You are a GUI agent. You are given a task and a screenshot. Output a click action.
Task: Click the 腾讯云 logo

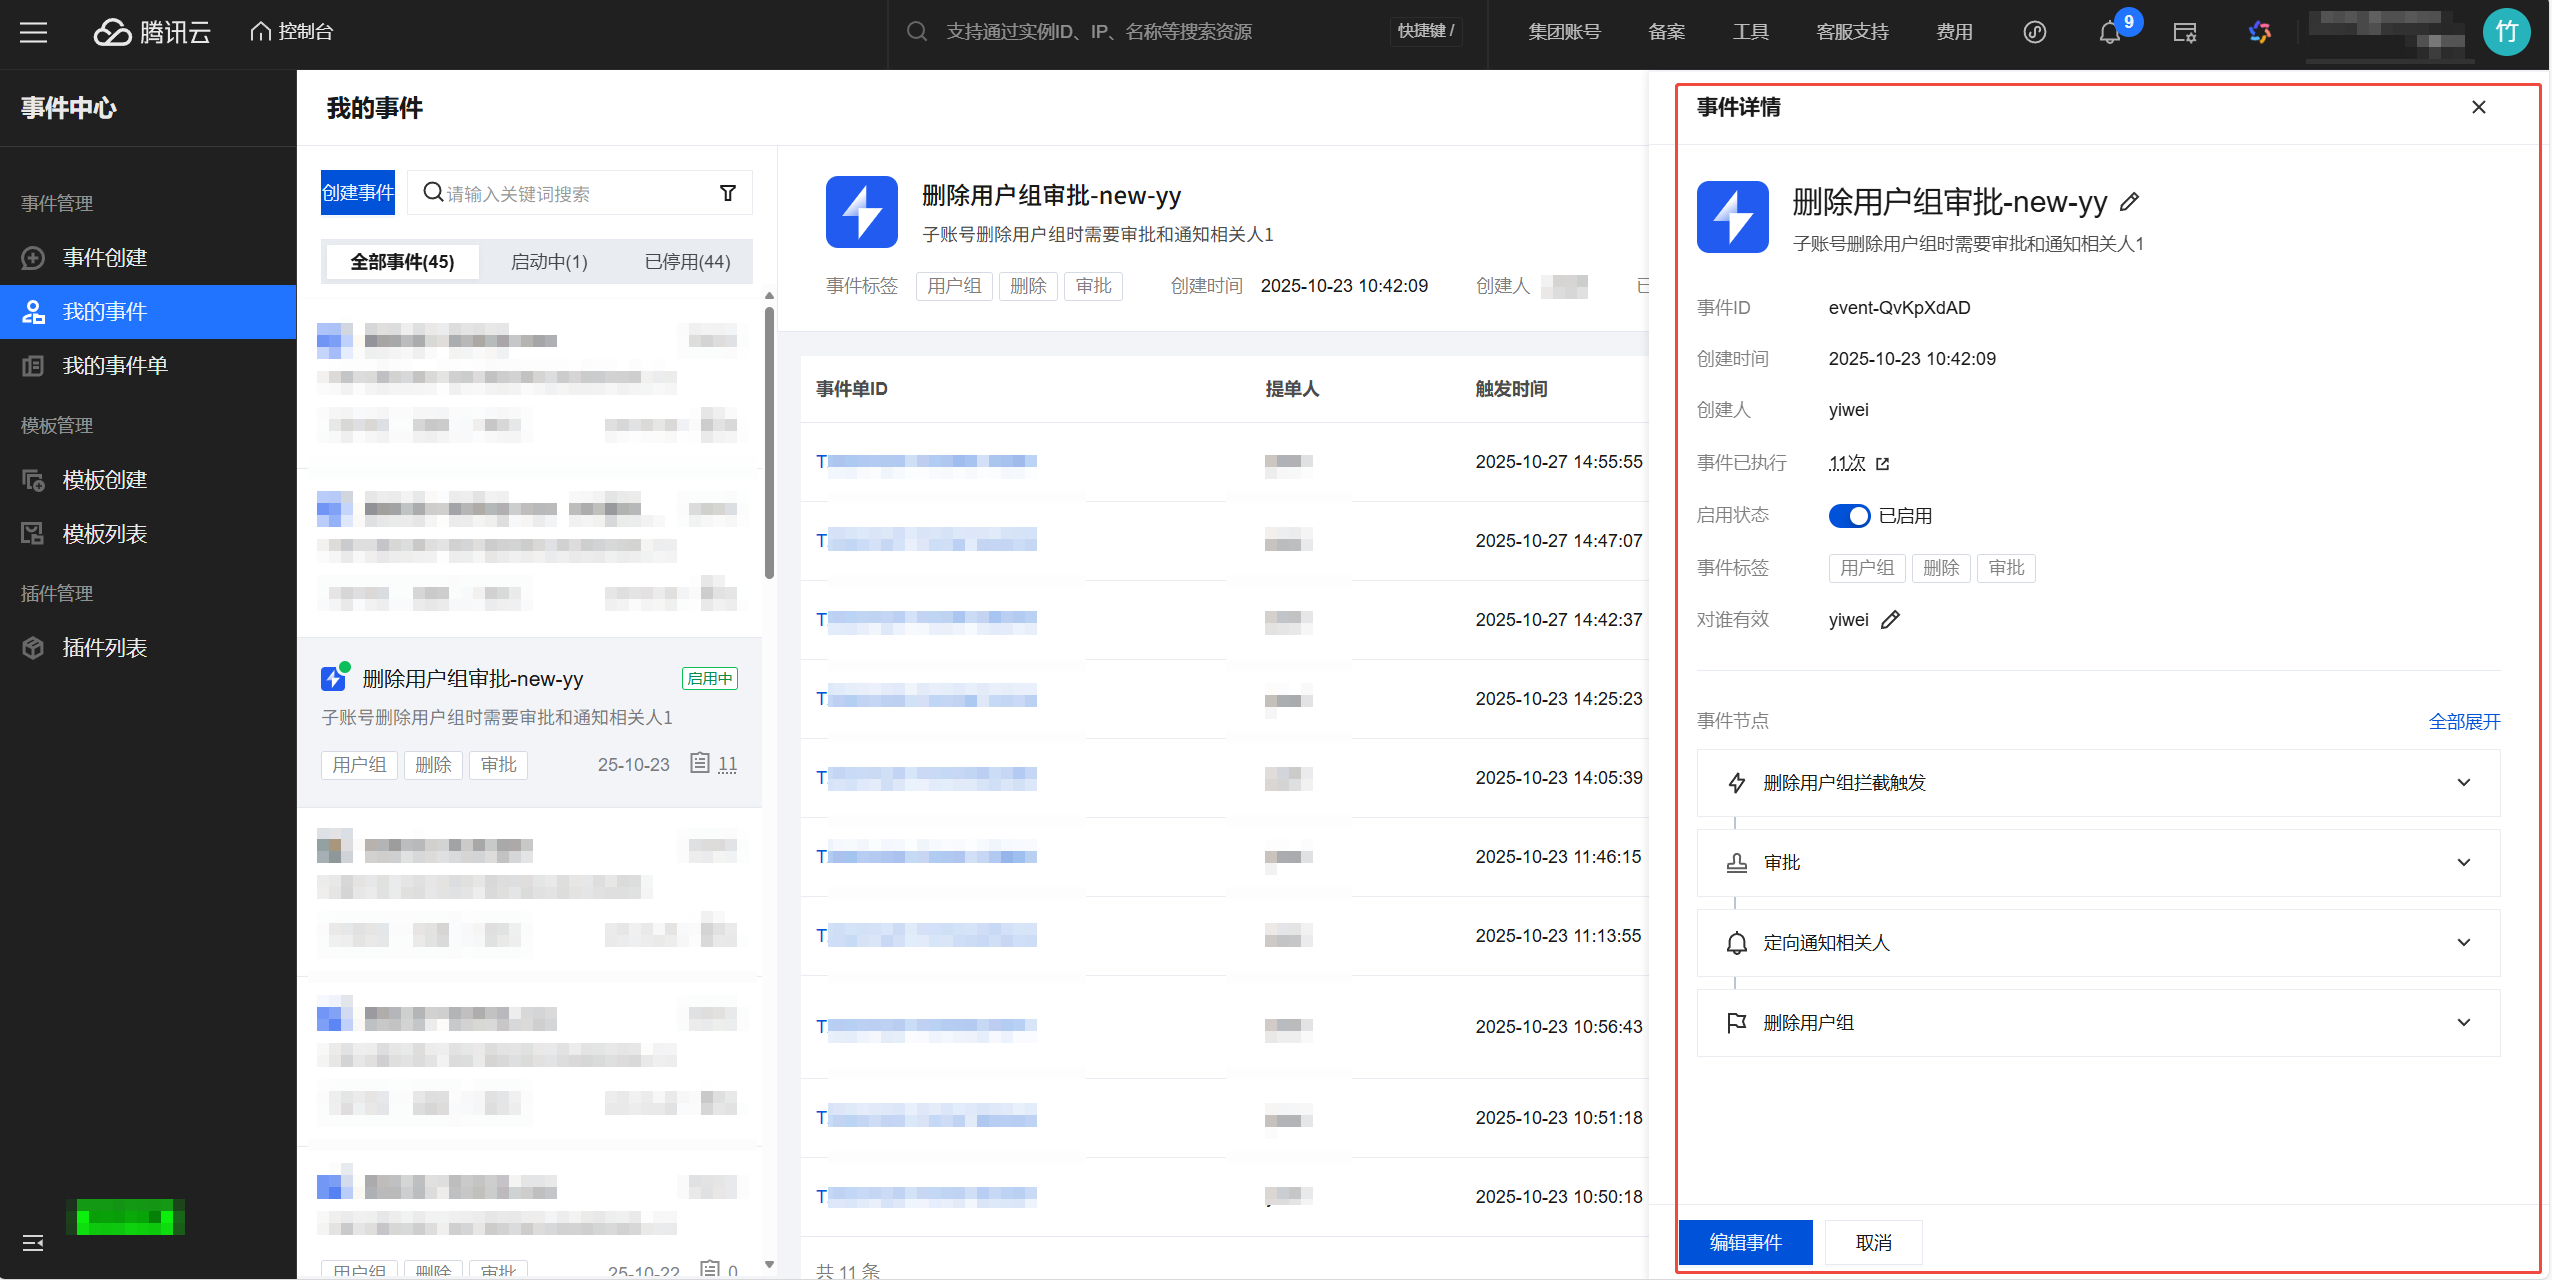tap(152, 32)
